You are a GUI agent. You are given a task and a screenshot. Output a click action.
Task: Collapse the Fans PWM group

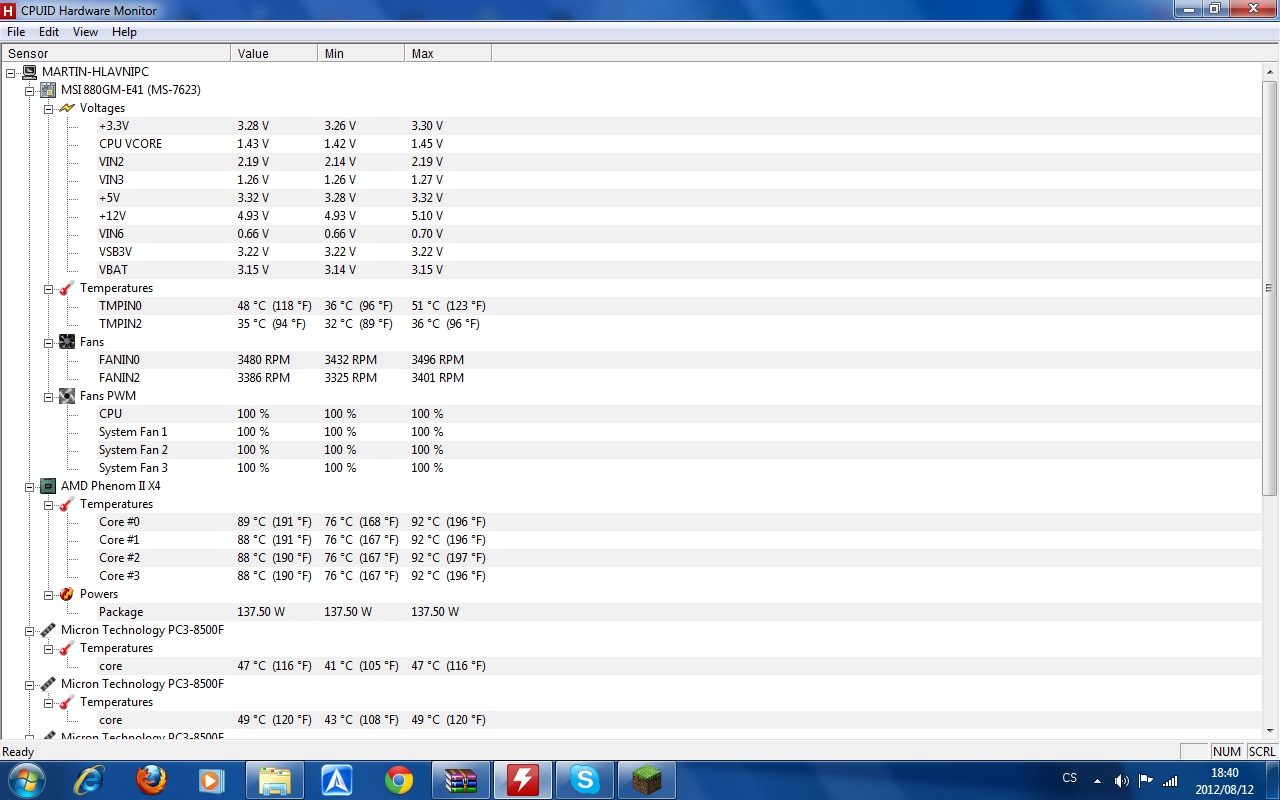(x=48, y=396)
